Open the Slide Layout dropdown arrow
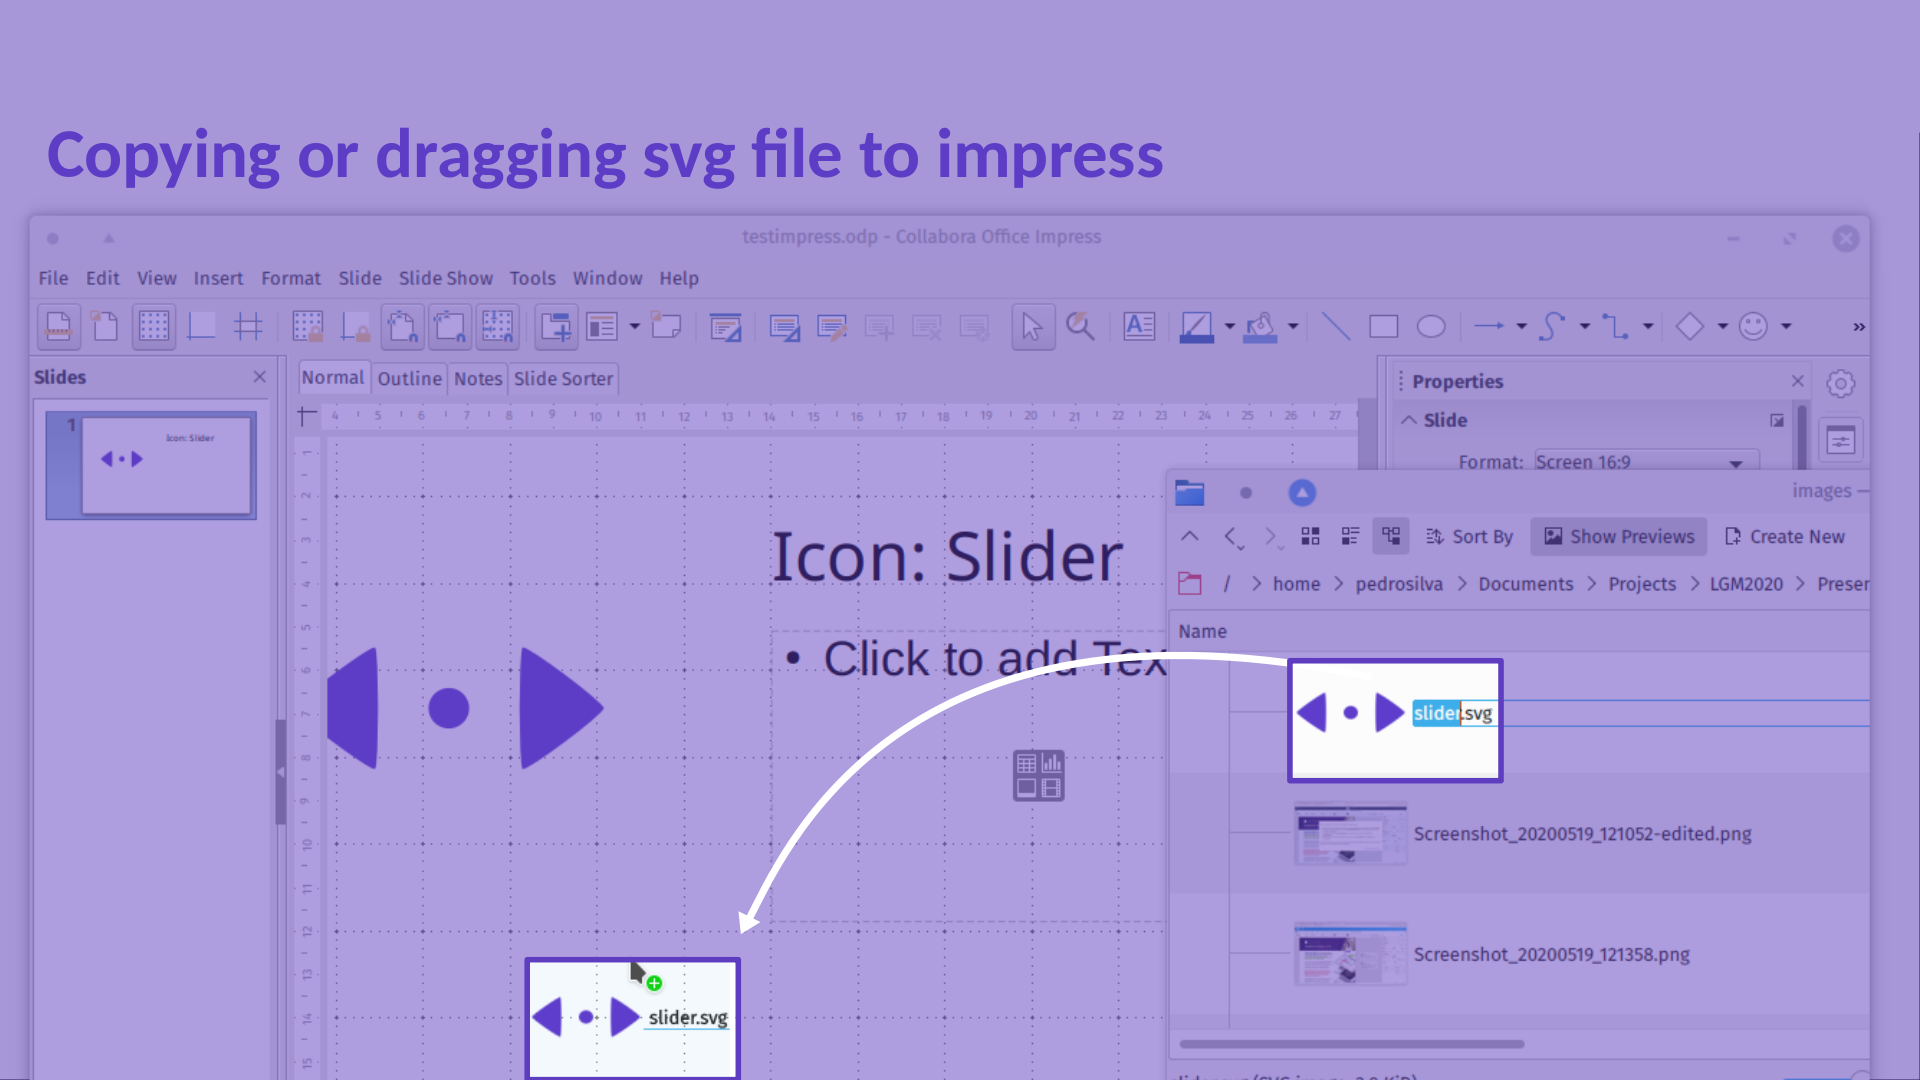This screenshot has height=1080, width=1920. [634, 327]
